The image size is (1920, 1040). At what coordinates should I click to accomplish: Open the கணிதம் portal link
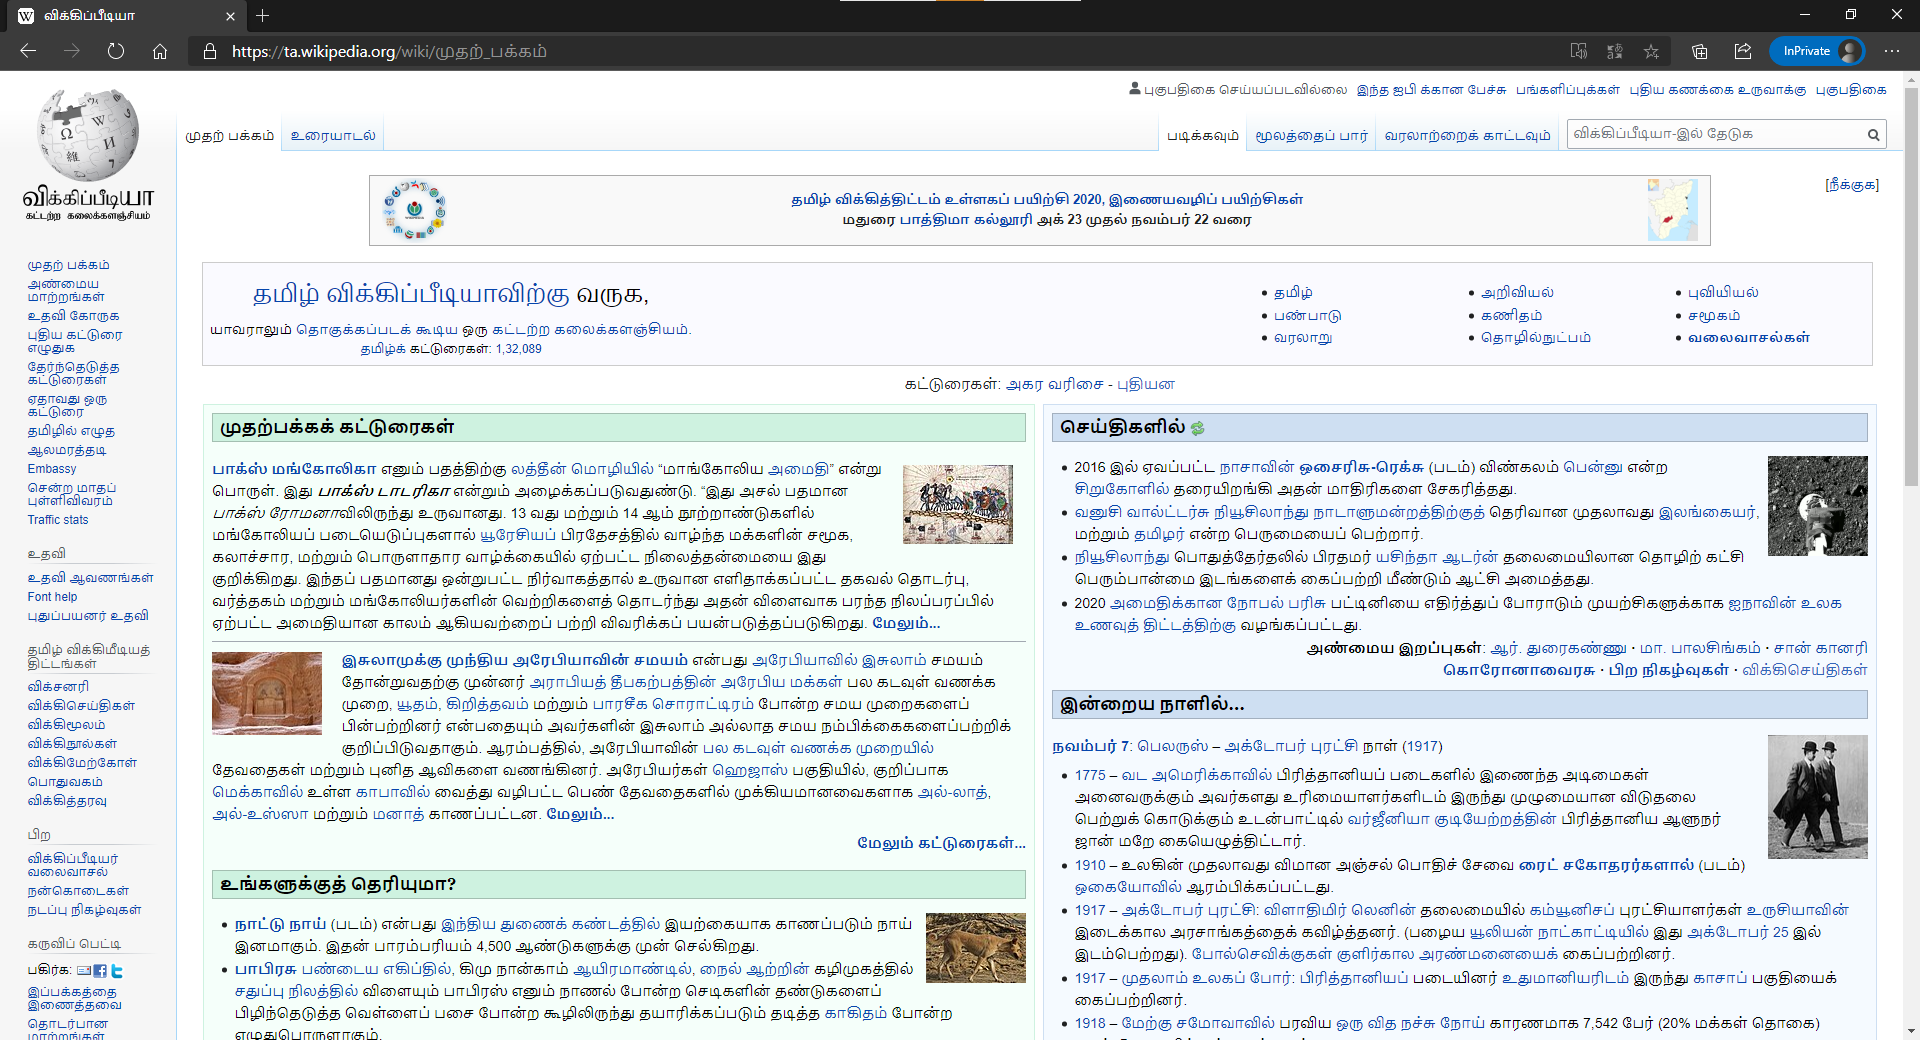(x=1511, y=315)
